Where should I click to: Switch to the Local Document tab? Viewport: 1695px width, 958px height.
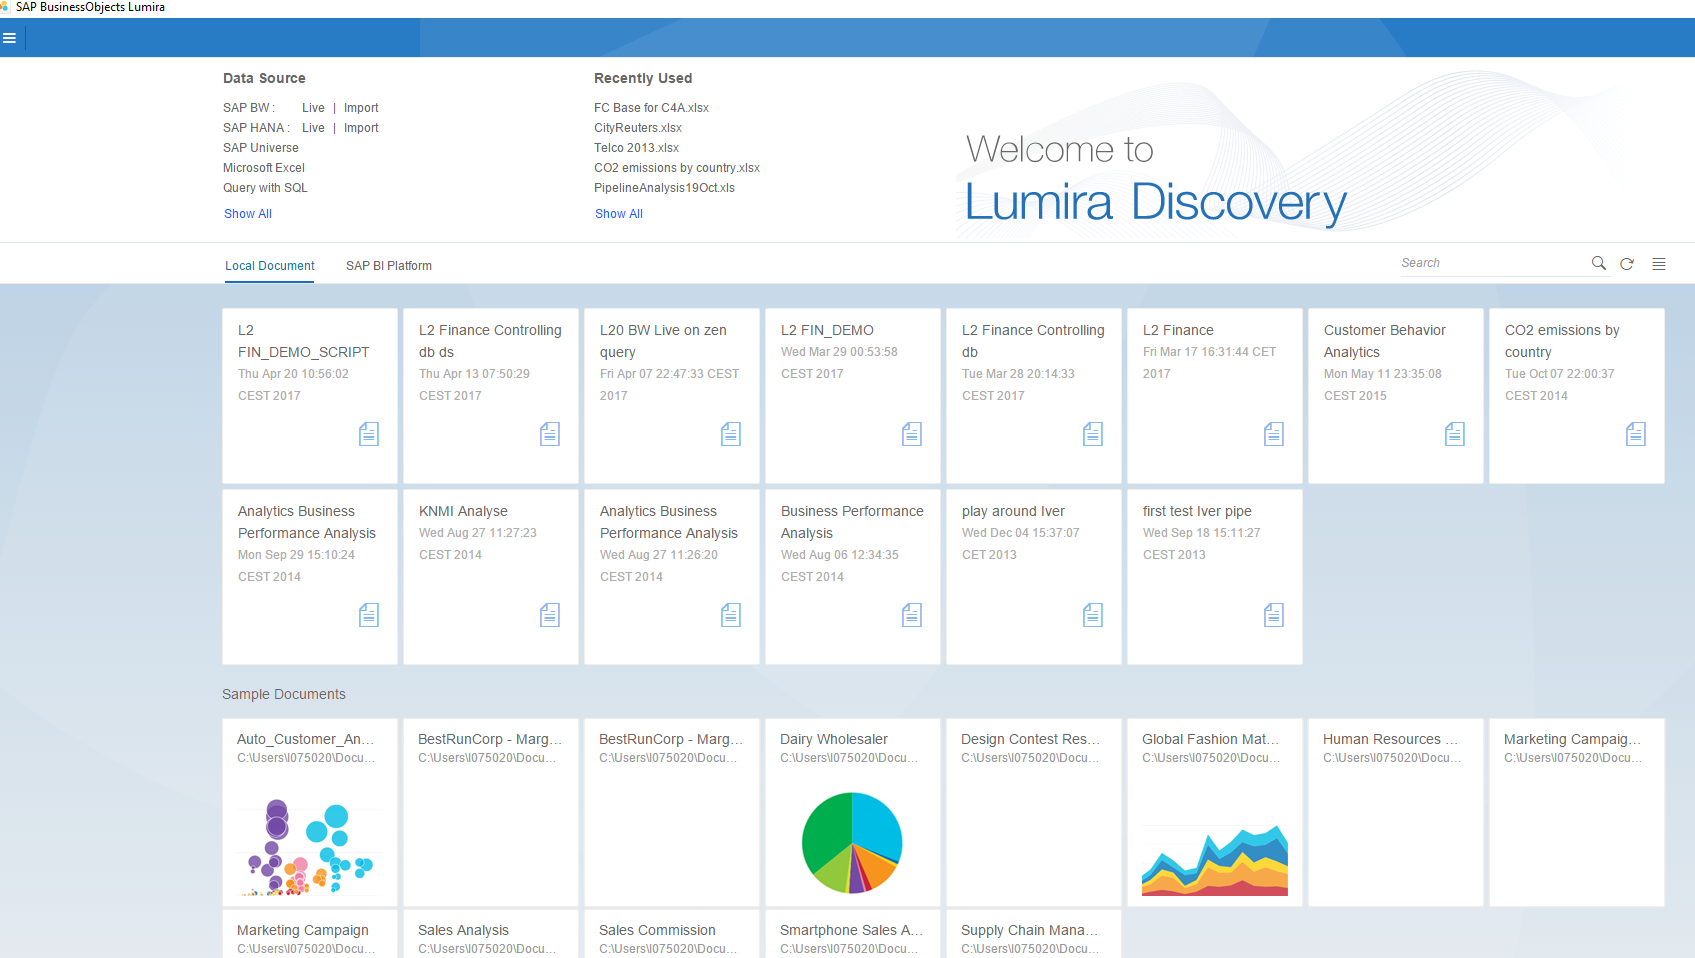pos(269,266)
